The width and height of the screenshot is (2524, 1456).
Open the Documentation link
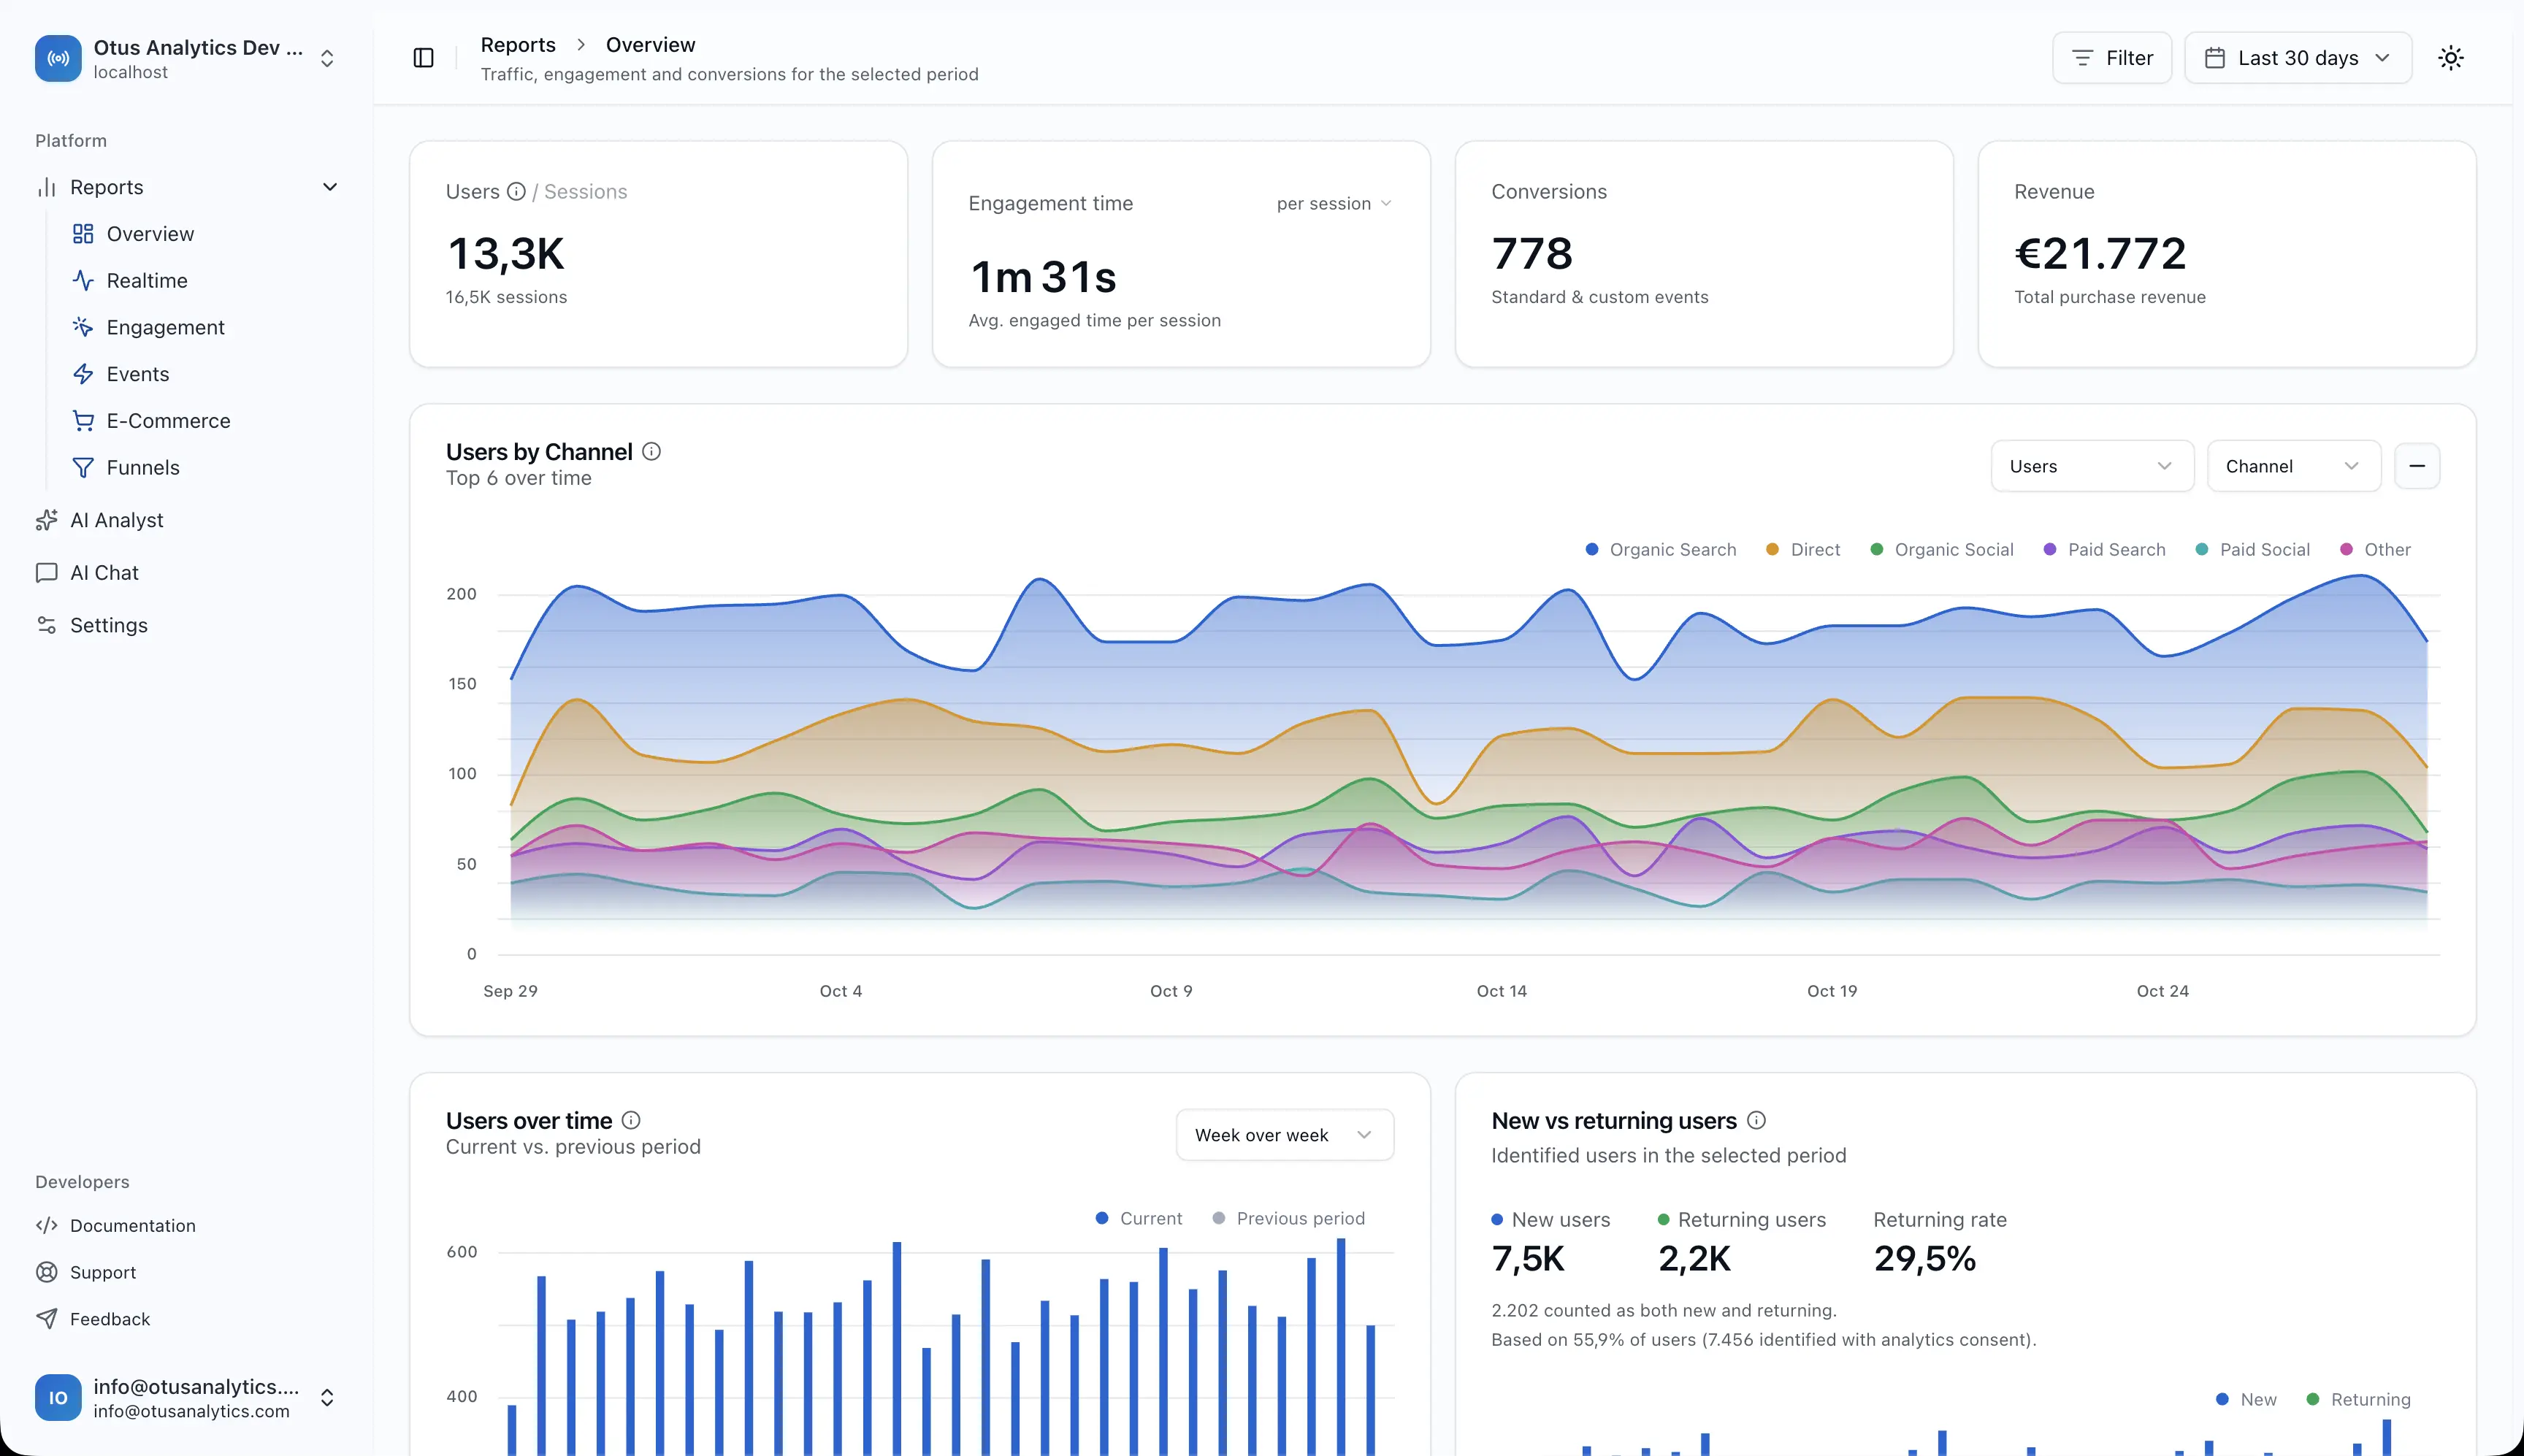(x=132, y=1226)
